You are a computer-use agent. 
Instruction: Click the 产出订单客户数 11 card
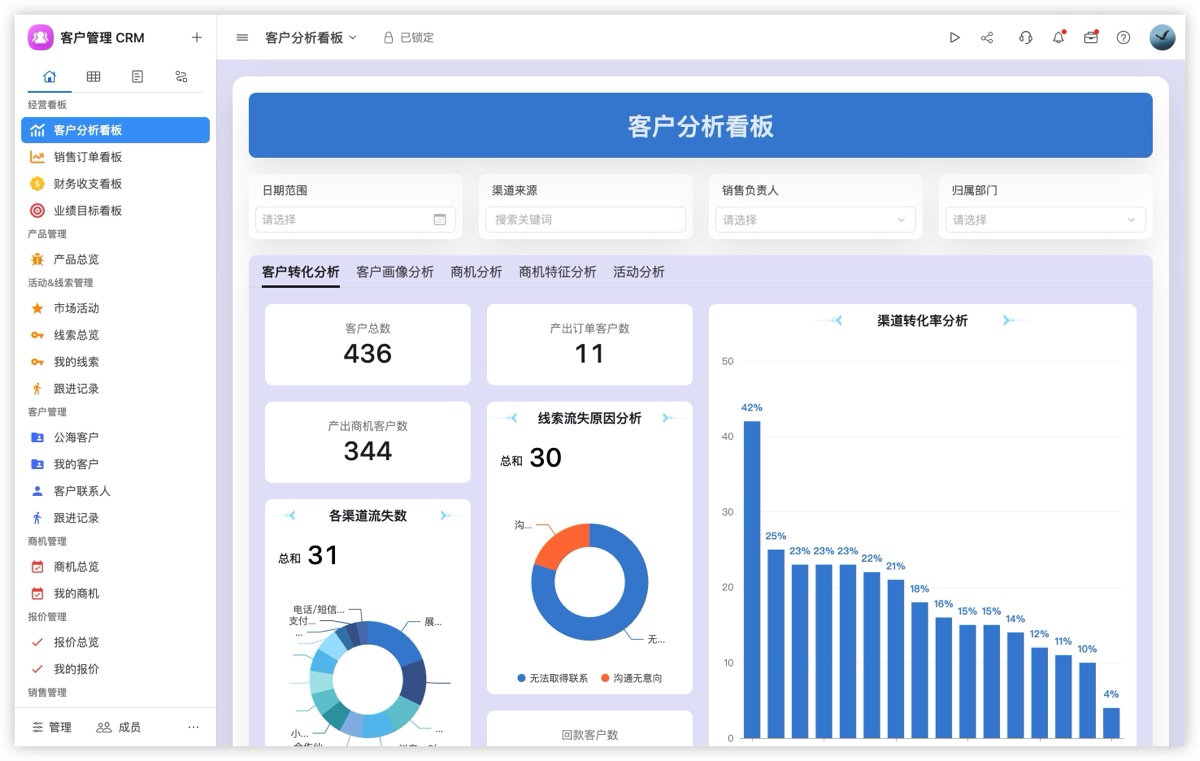pyautogui.click(x=589, y=345)
